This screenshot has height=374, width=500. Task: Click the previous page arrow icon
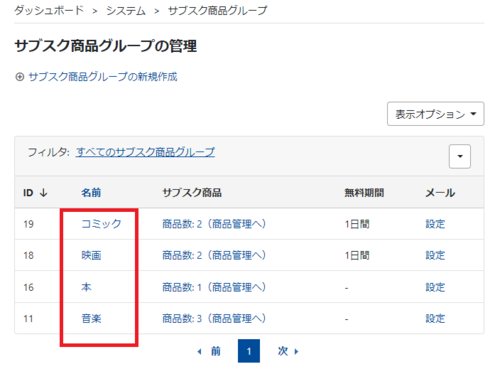[199, 351]
